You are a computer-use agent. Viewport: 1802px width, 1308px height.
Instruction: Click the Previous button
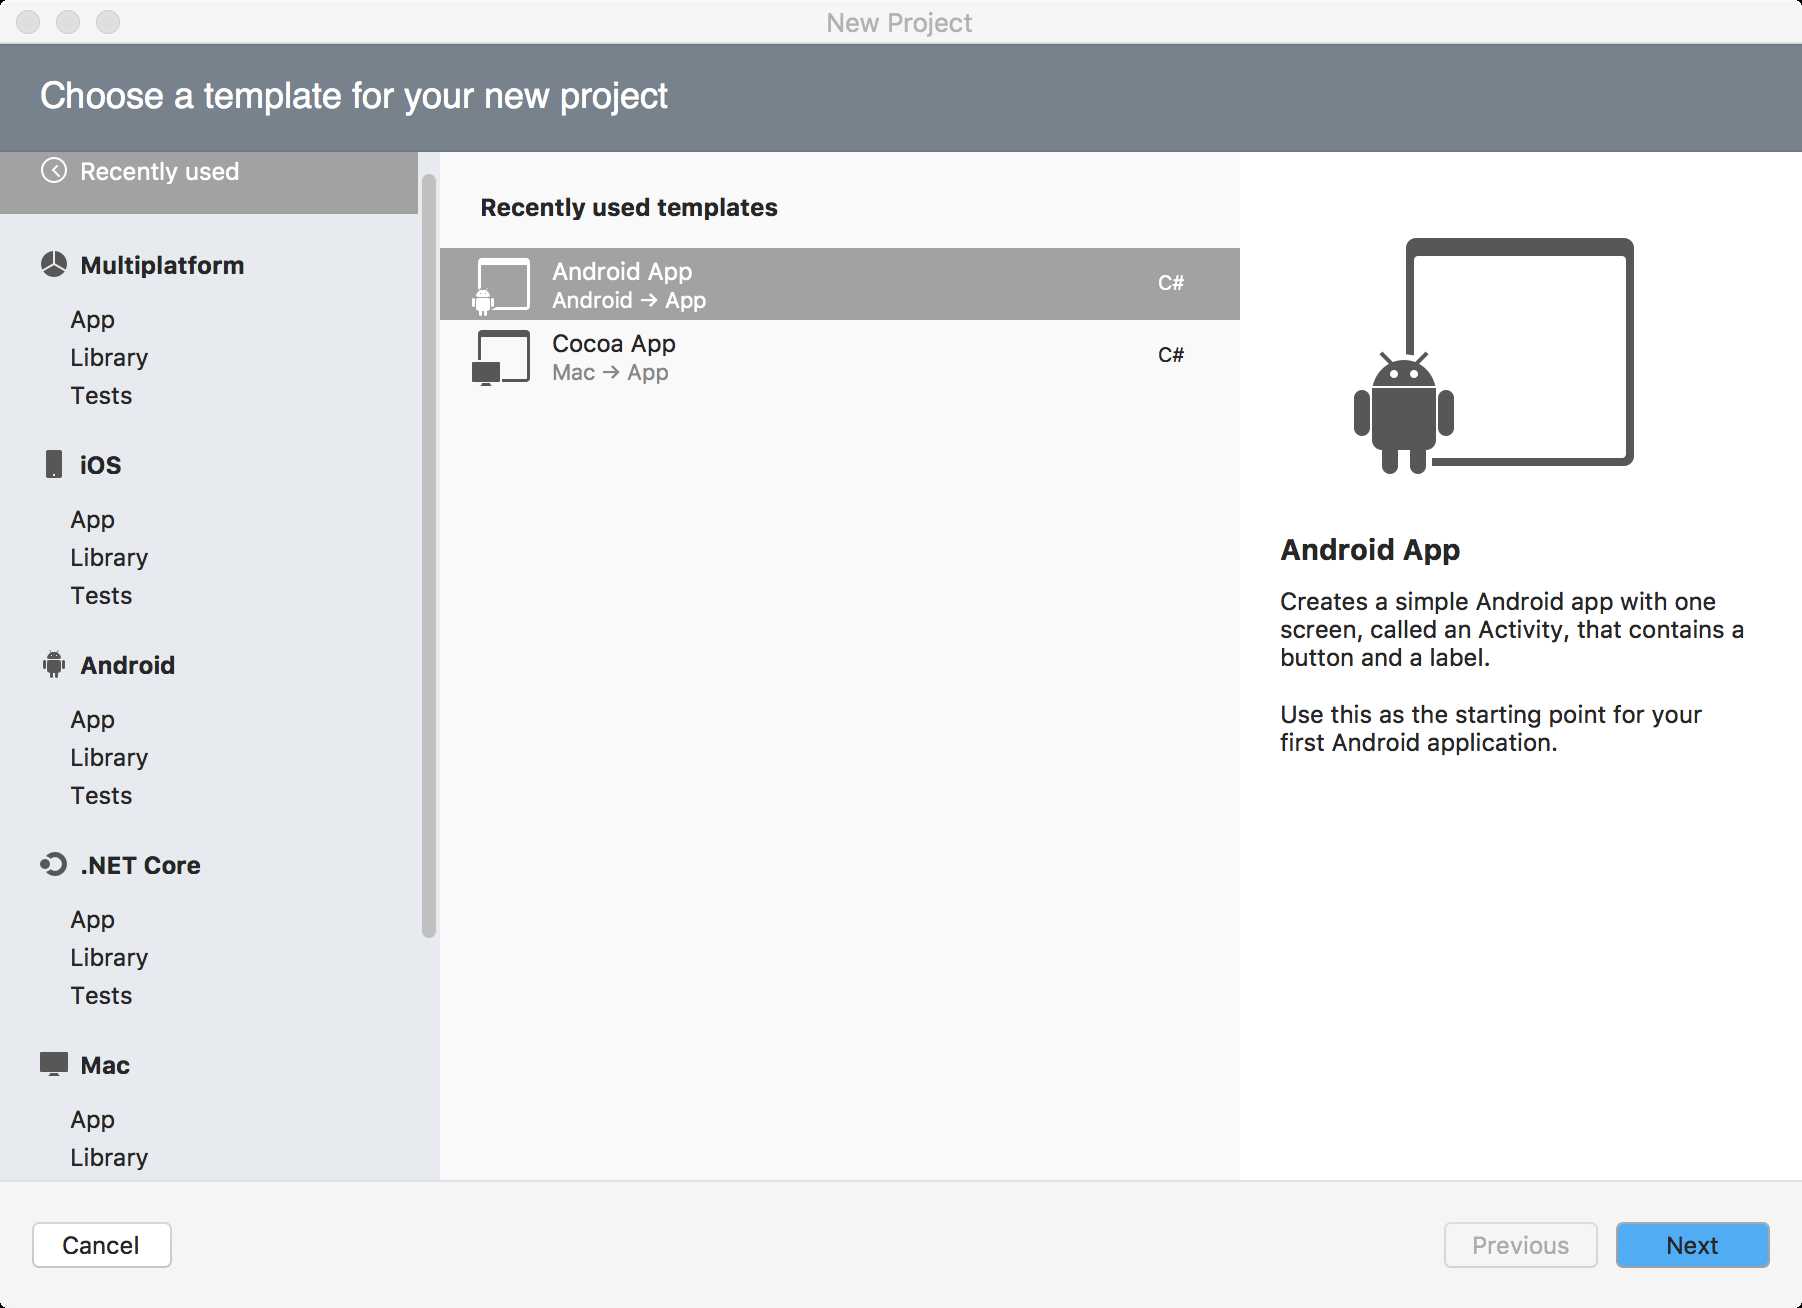coord(1520,1245)
